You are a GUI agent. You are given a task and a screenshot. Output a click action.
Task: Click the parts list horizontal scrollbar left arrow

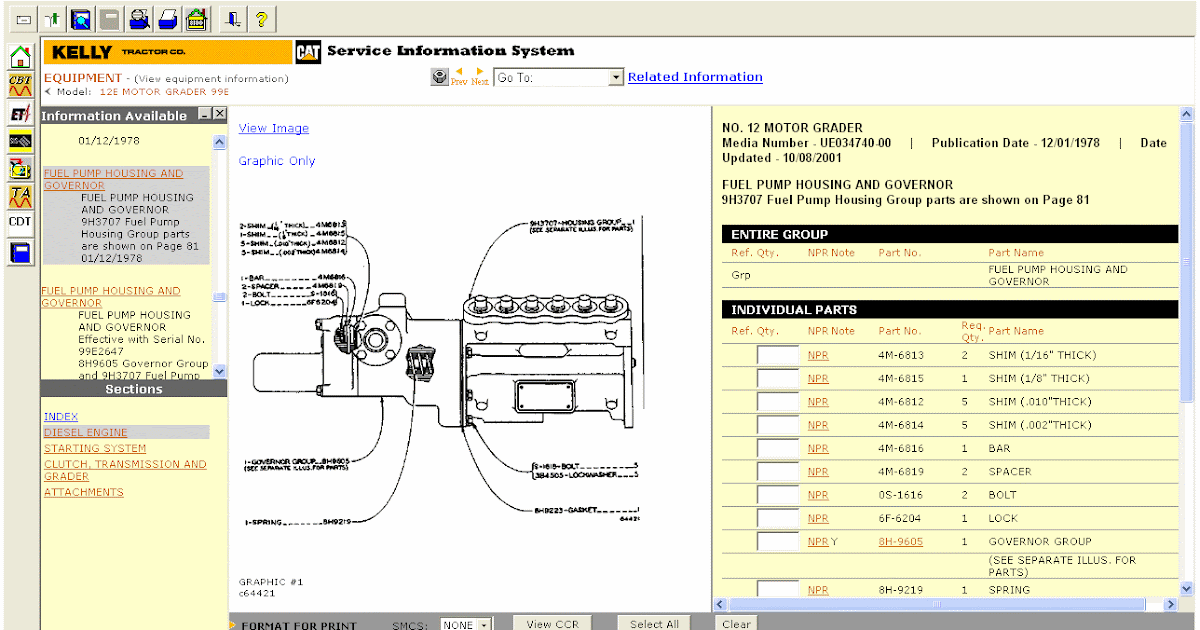pos(719,605)
